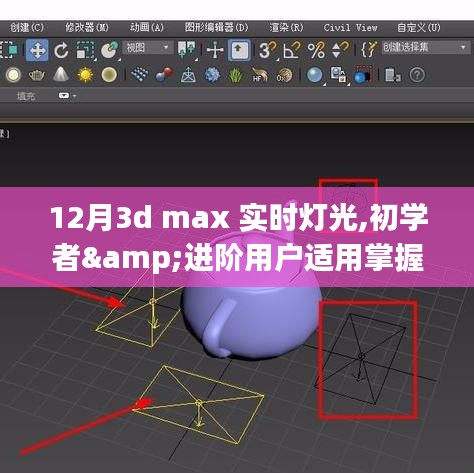The height and width of the screenshot is (474, 474).
Task: Open the 创建选择集 dropdown
Action: coord(425,48)
